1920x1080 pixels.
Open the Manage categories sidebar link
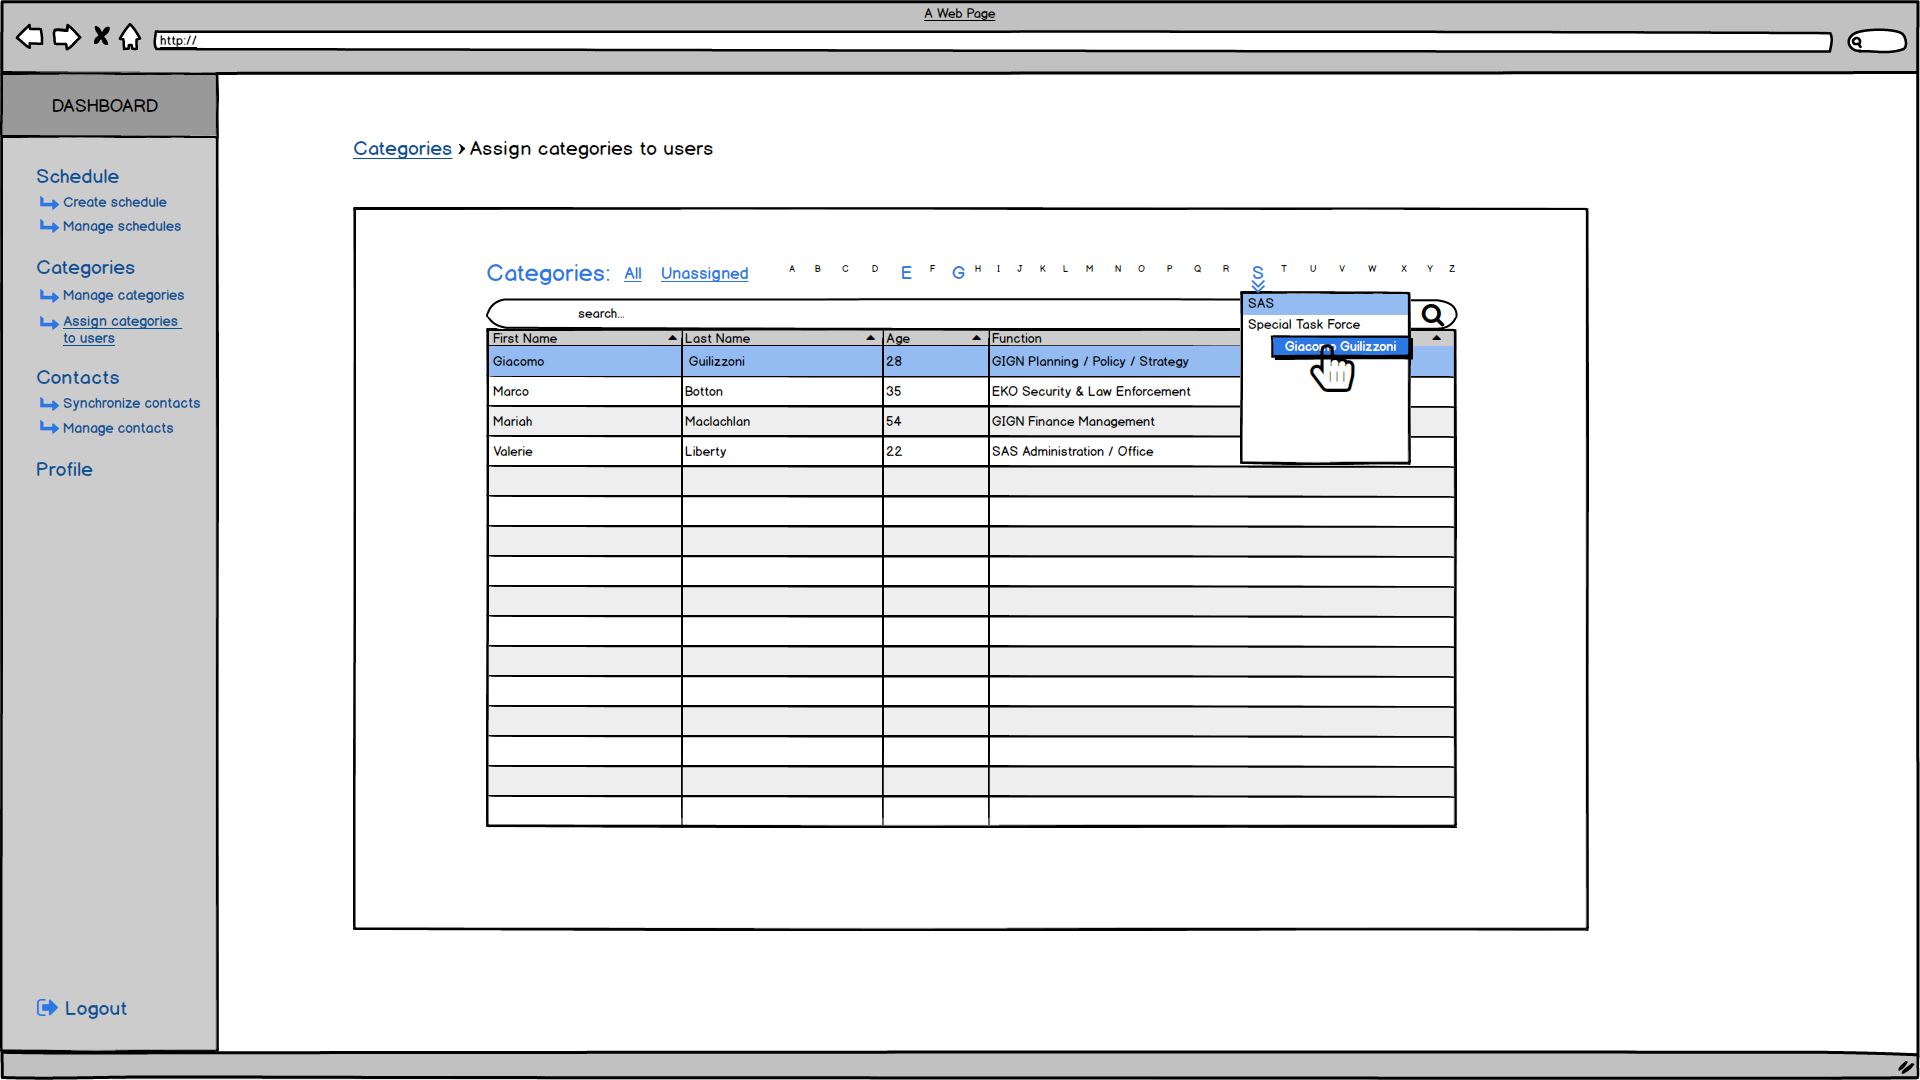[123, 296]
